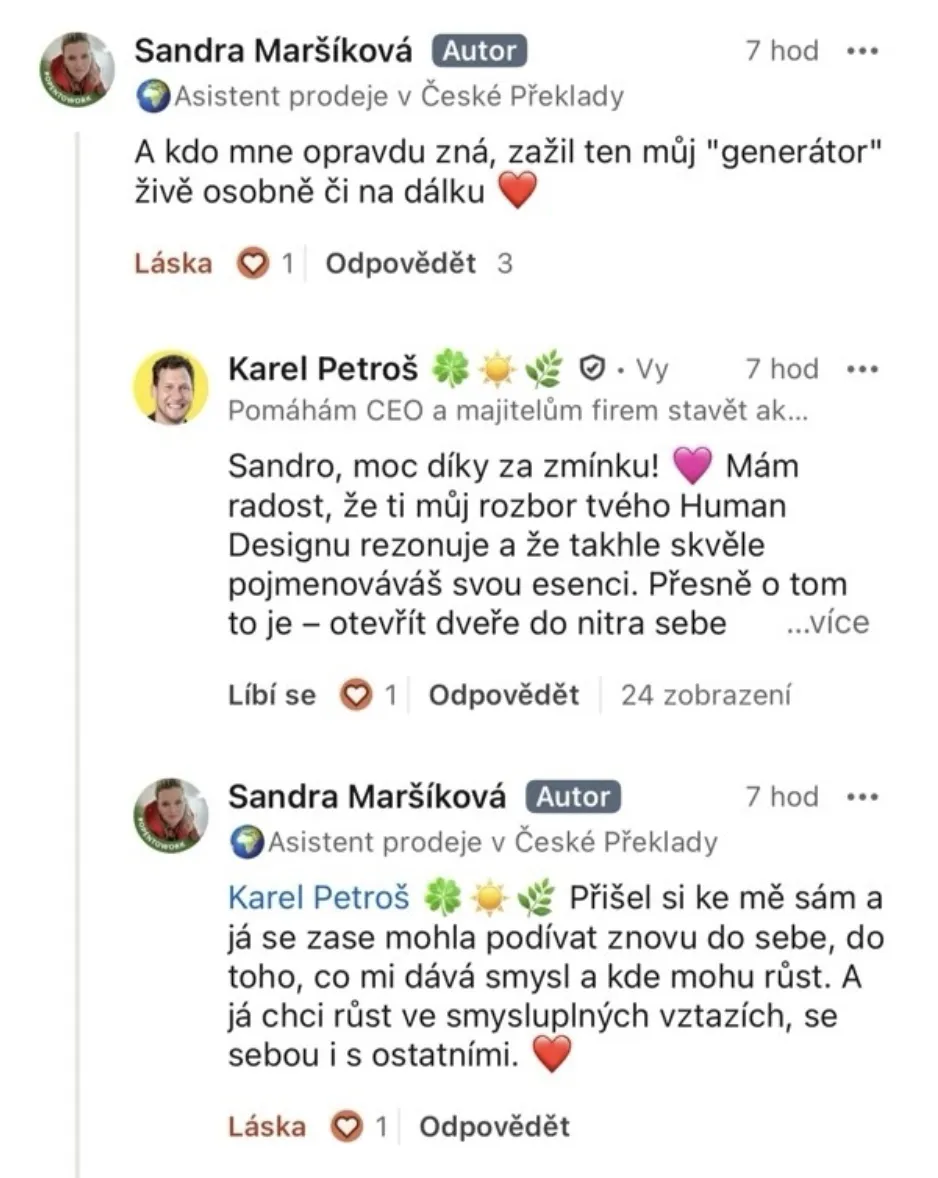Click globe icon beside top Asistent prodeje

pos(154,97)
